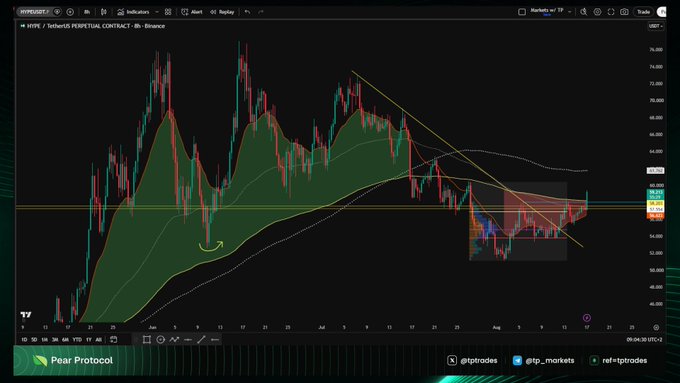Open the layout setup square icon
The width and height of the screenshot is (680, 383).
[x=522, y=12]
